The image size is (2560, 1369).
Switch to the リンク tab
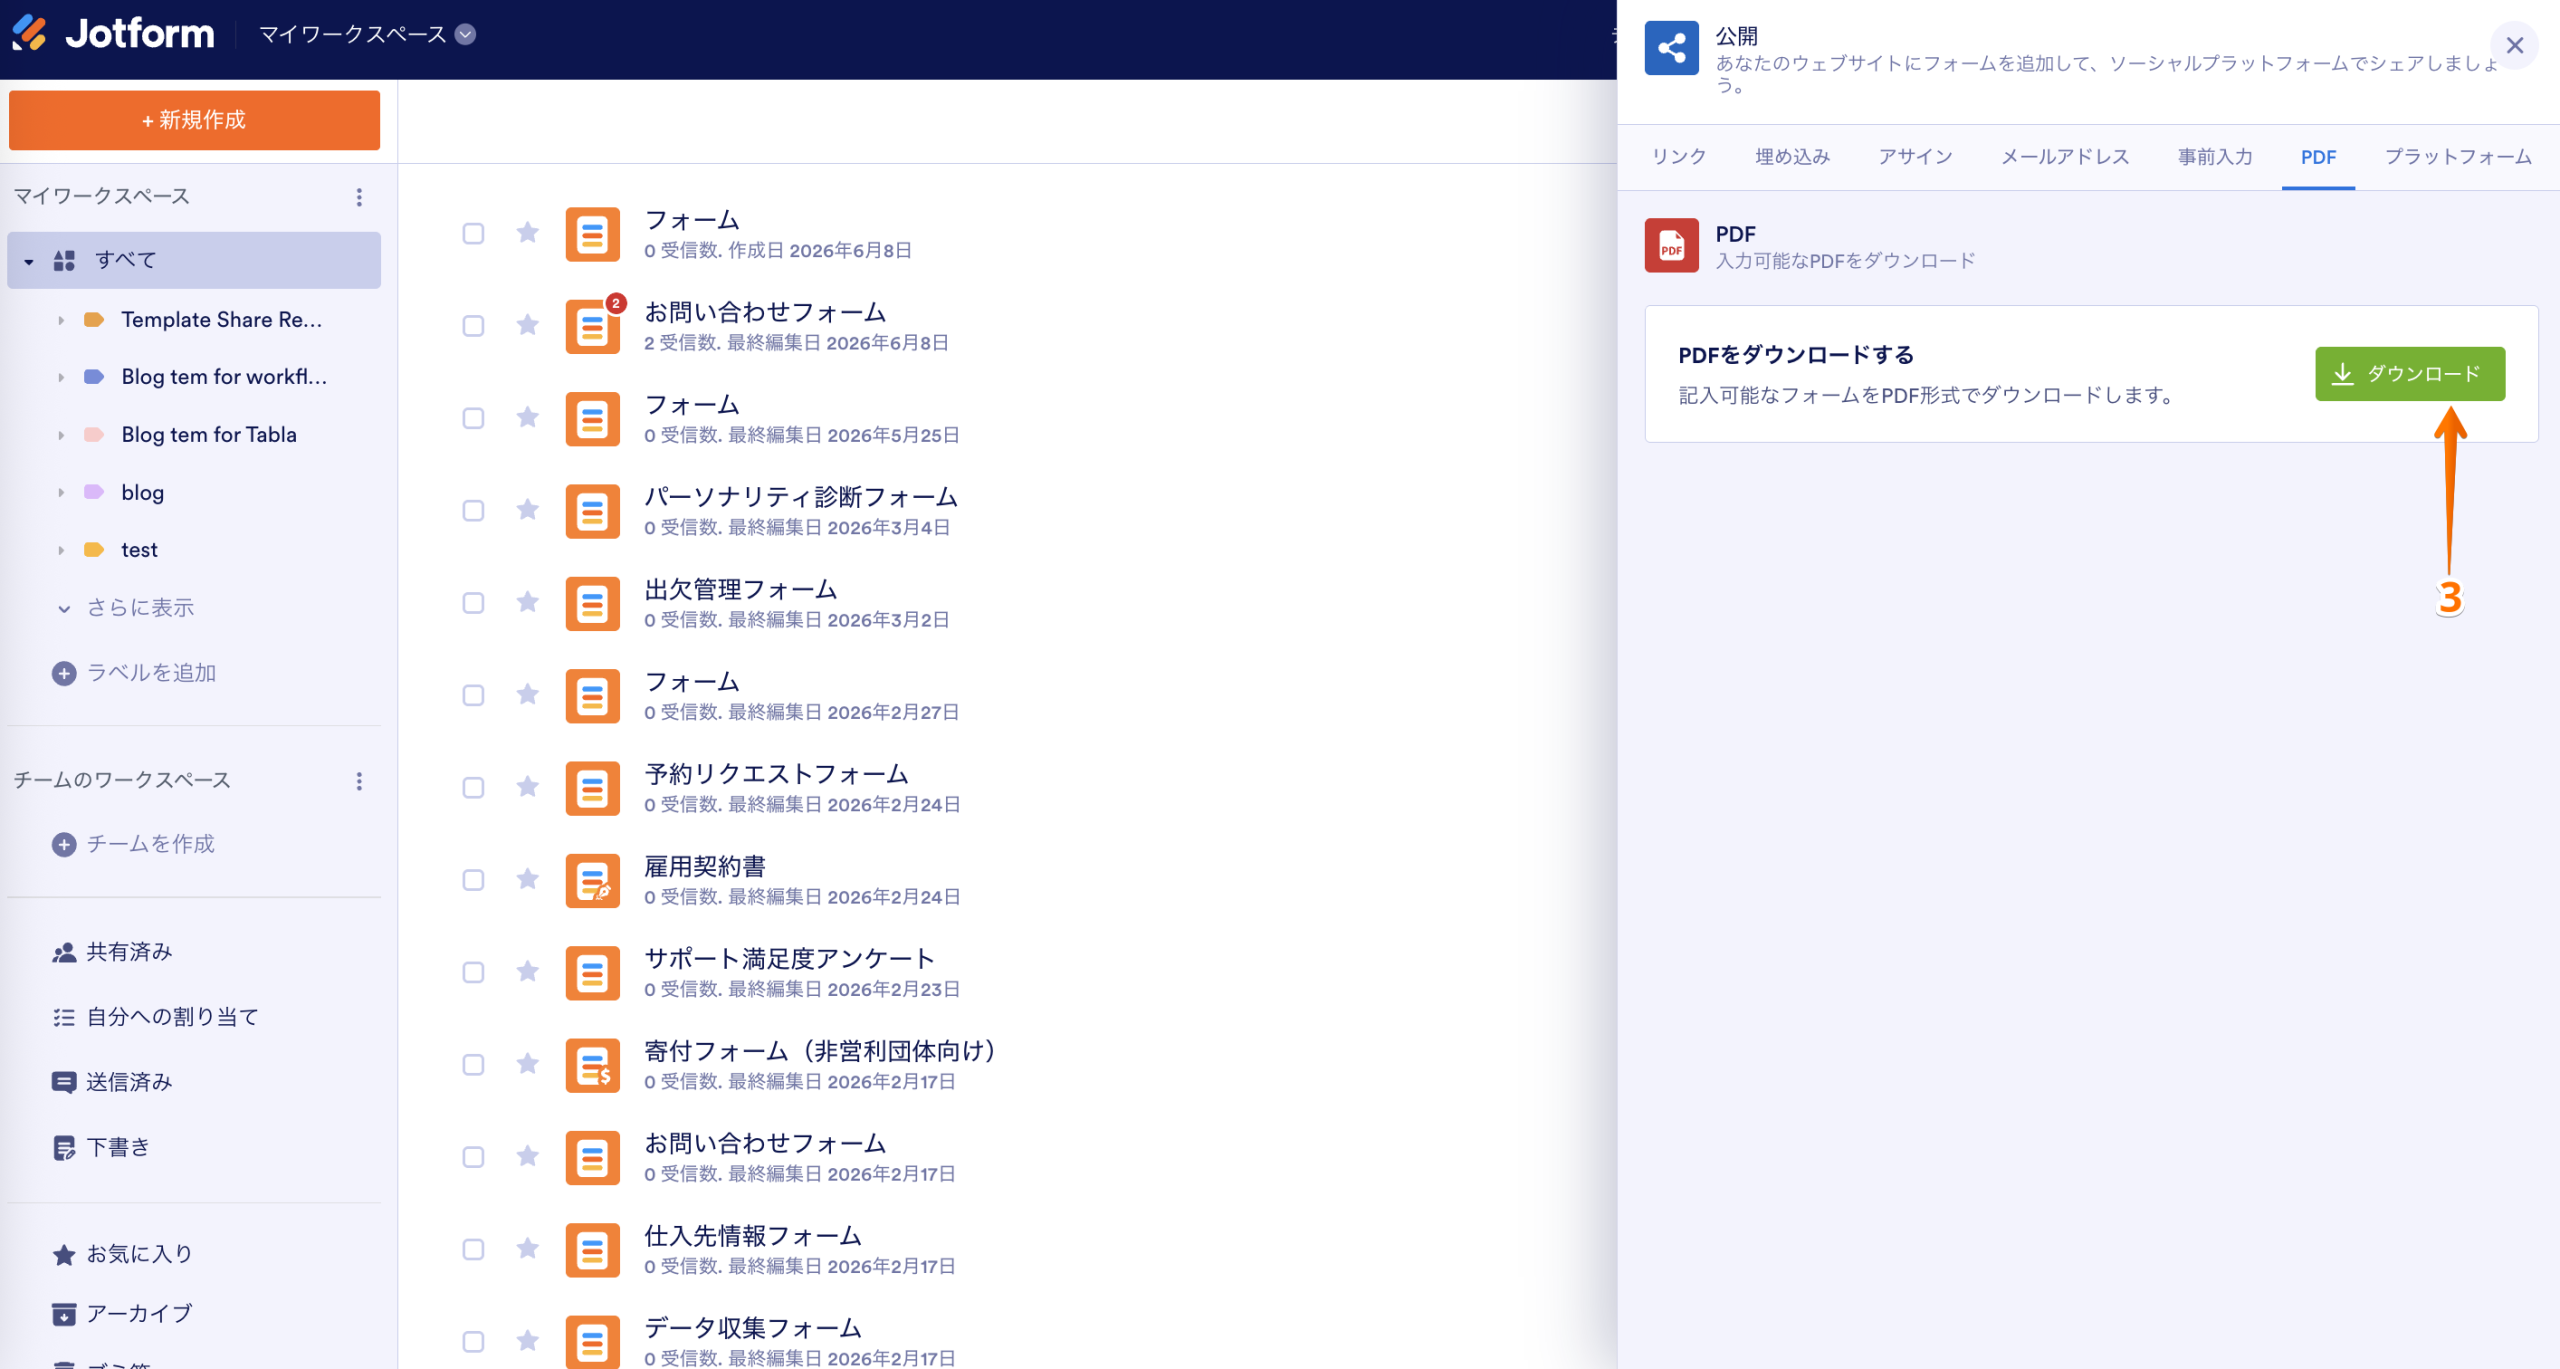(x=1679, y=157)
